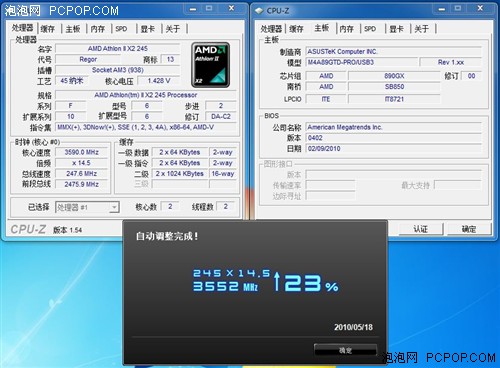
Task: Click the 确定 button in right CPU-Z window
Action: coord(469,229)
